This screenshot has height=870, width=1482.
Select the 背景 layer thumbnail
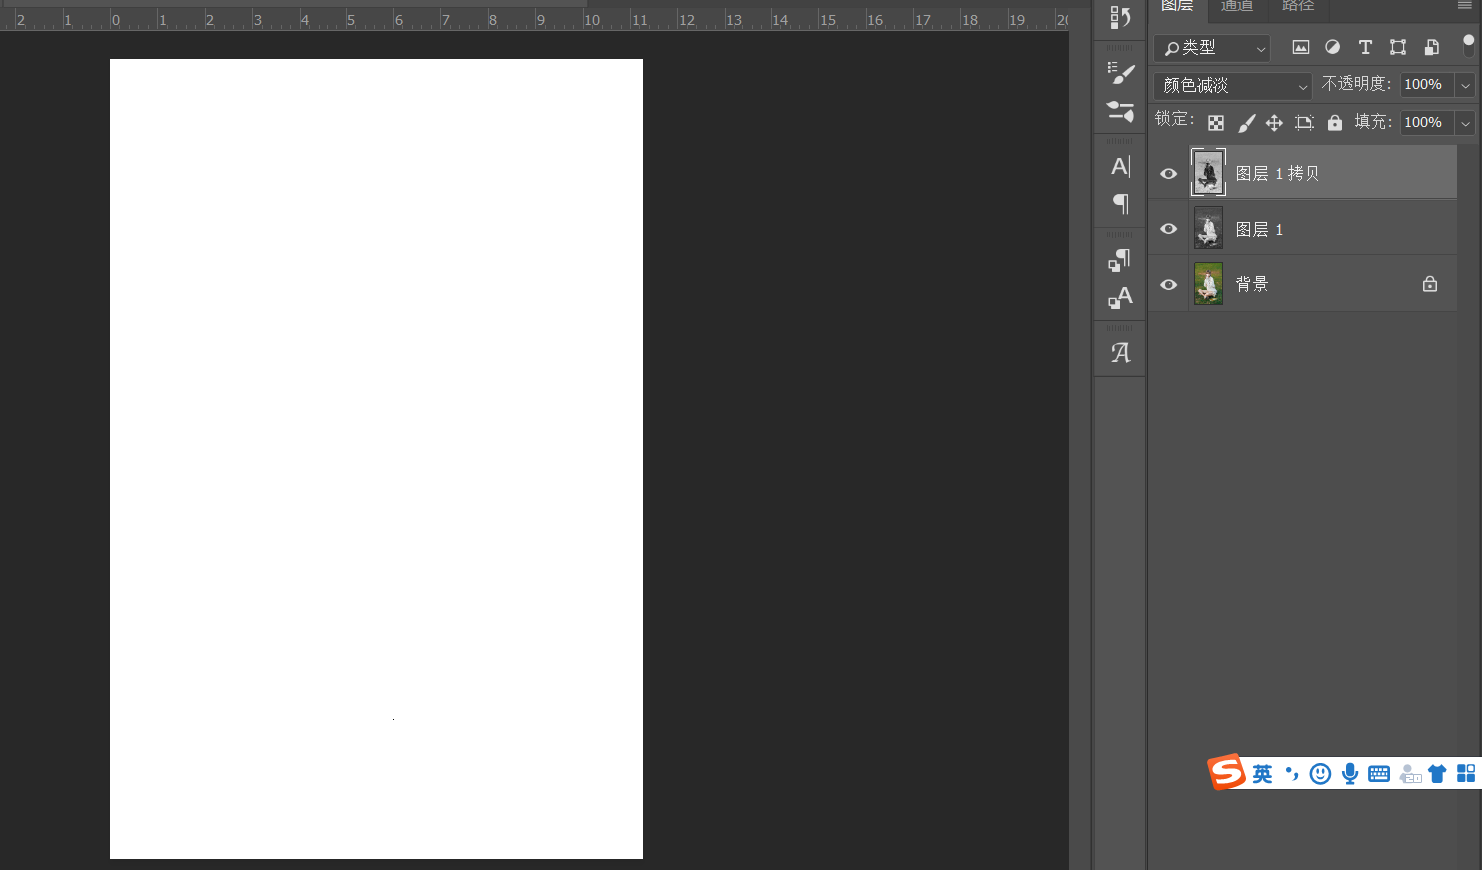(x=1208, y=284)
